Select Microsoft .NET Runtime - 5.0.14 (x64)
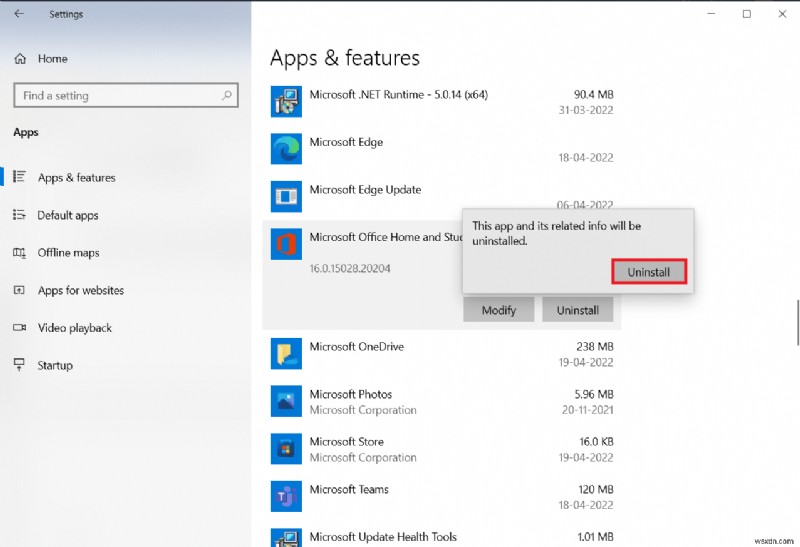This screenshot has height=547, width=800. click(x=442, y=102)
